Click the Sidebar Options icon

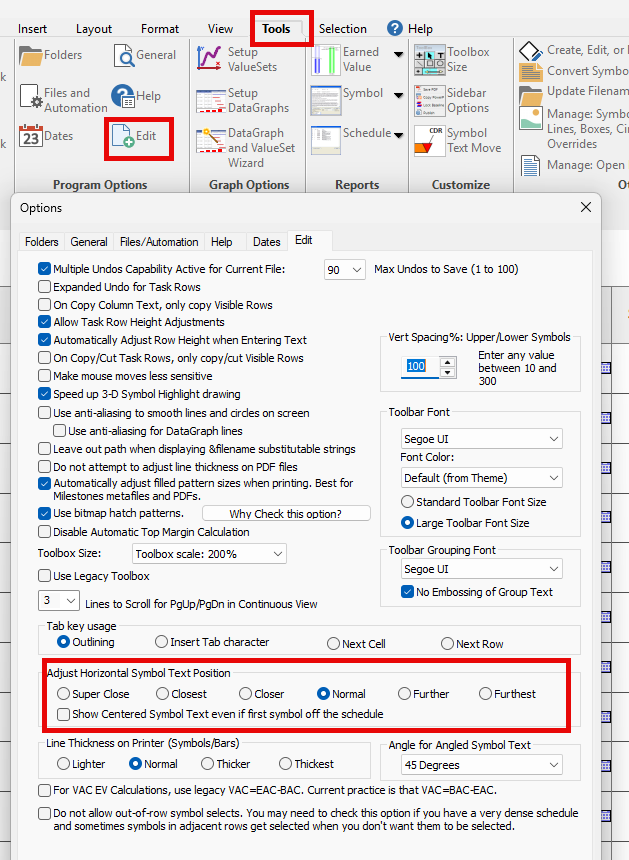coord(430,100)
